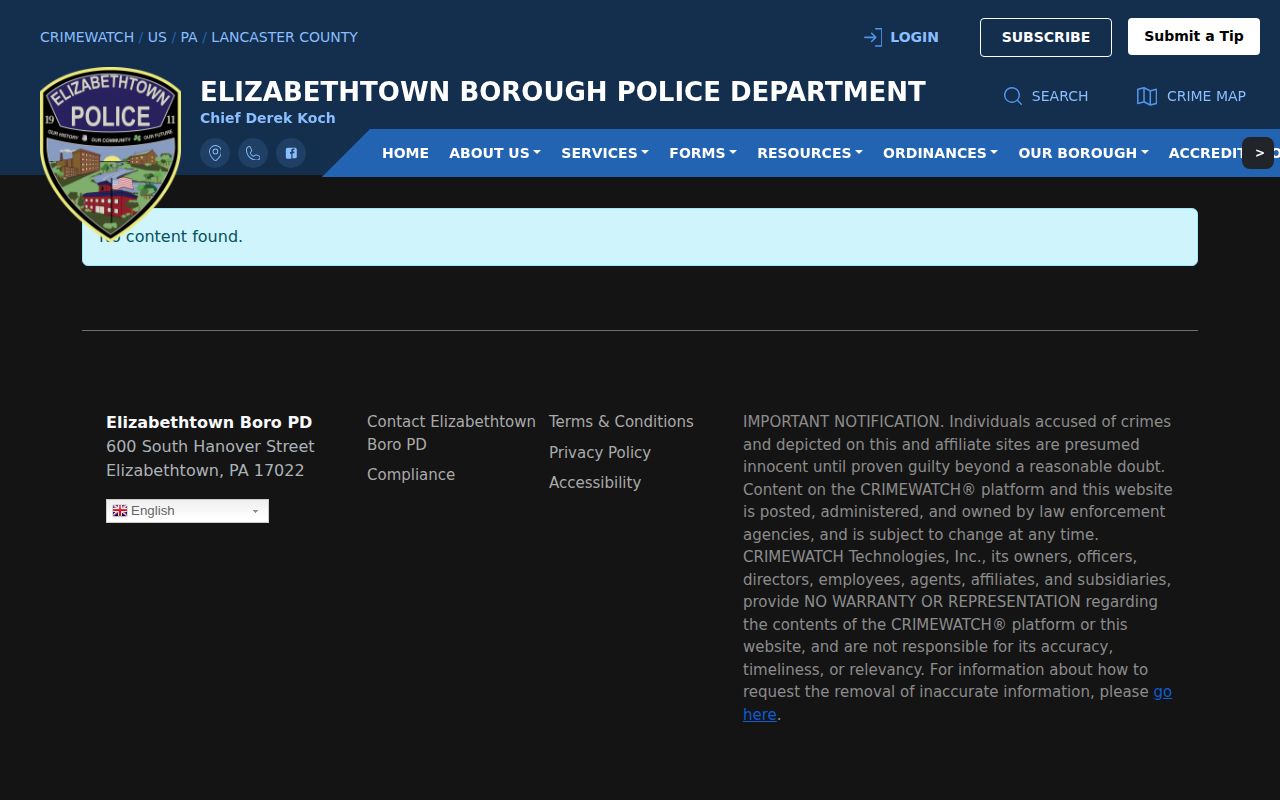Open the Accessibility footer link
The width and height of the screenshot is (1280, 800).
[x=595, y=482]
